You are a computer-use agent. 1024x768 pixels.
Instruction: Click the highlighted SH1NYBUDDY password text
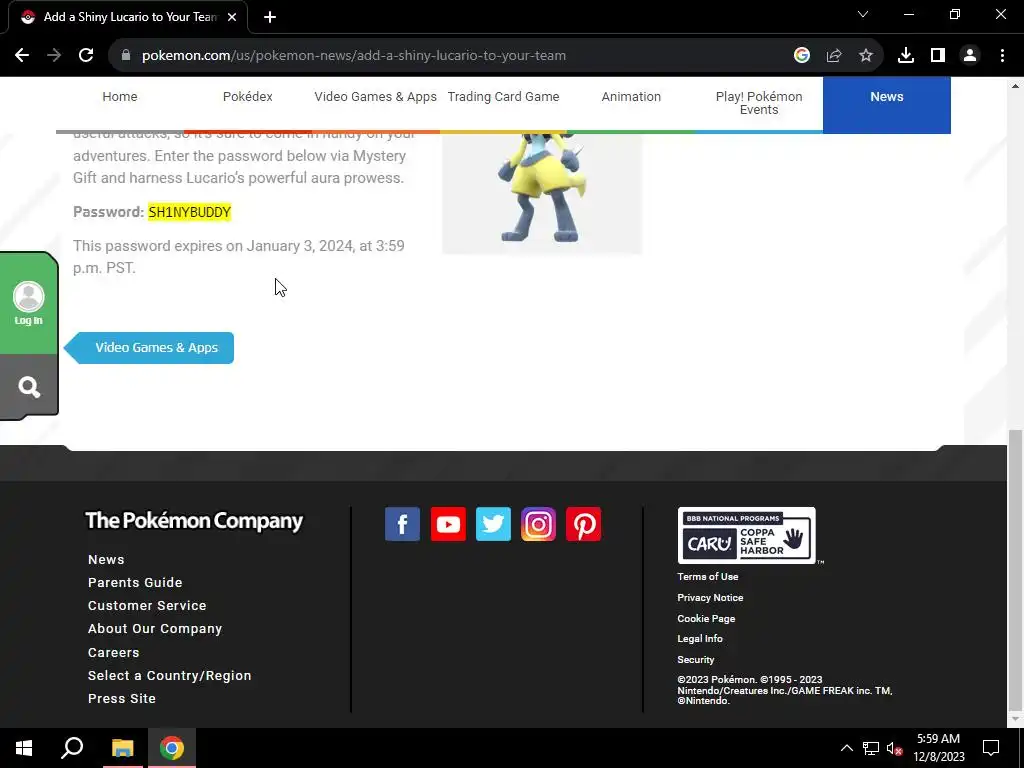189,212
